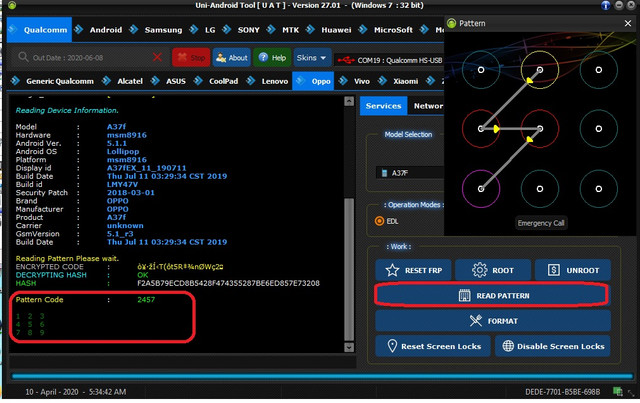
Task: Click the purple-ringed bottom left pattern dot
Action: click(x=481, y=189)
